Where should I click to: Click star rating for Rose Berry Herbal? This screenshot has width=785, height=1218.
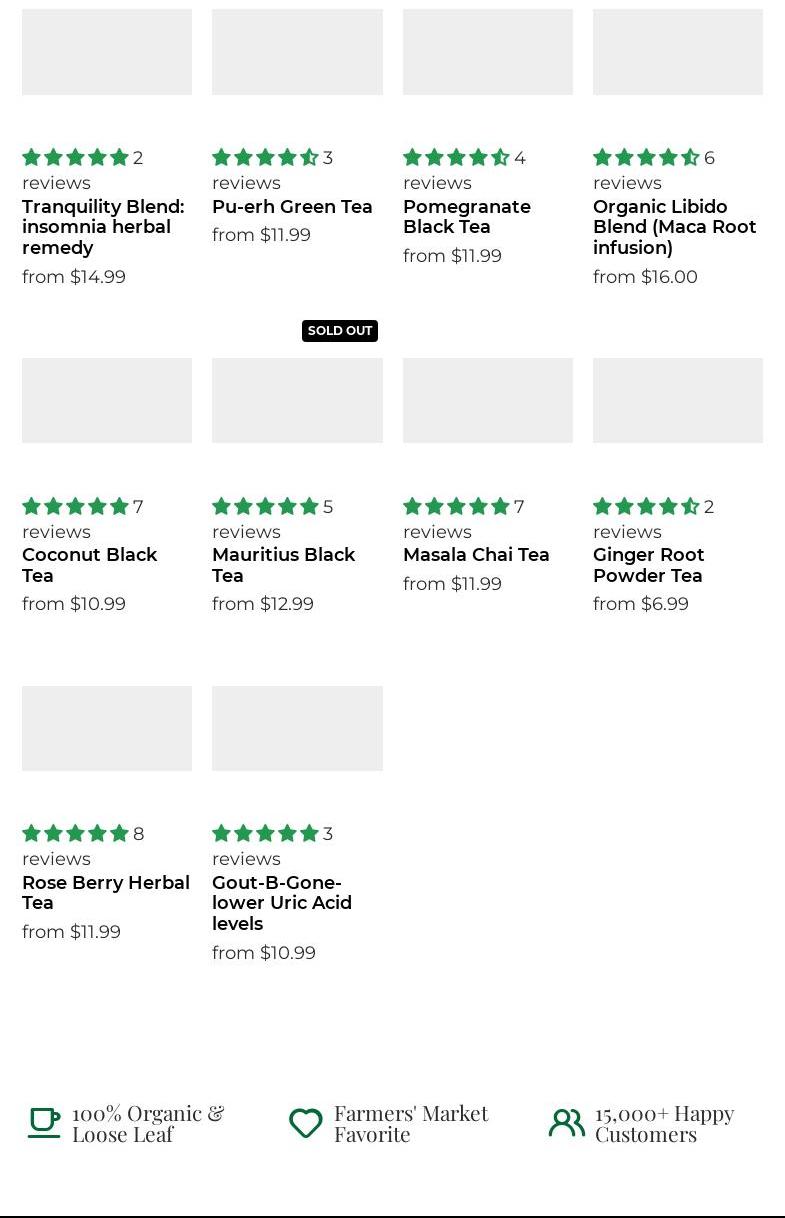click(x=76, y=834)
